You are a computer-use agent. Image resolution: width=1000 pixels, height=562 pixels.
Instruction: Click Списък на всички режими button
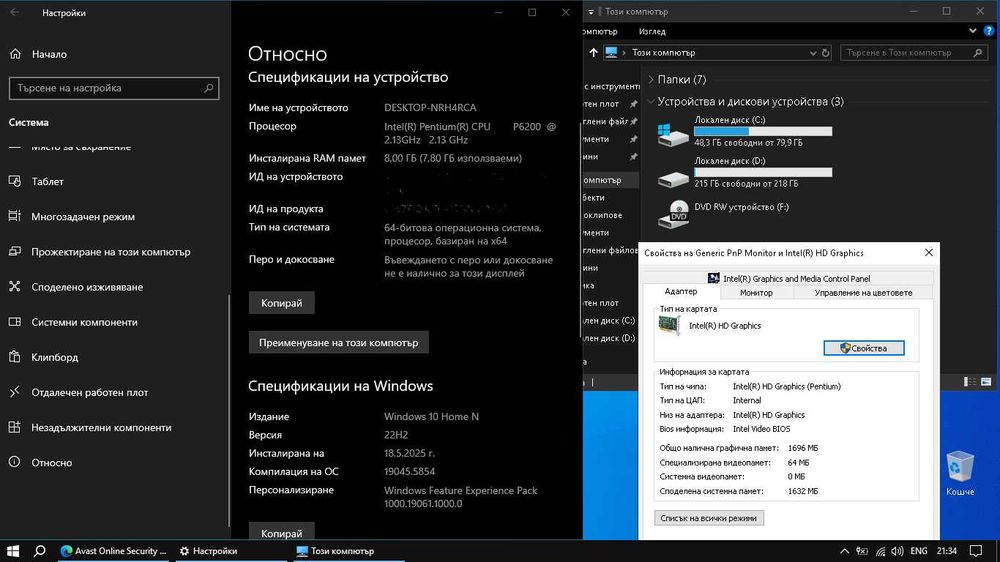[709, 518]
